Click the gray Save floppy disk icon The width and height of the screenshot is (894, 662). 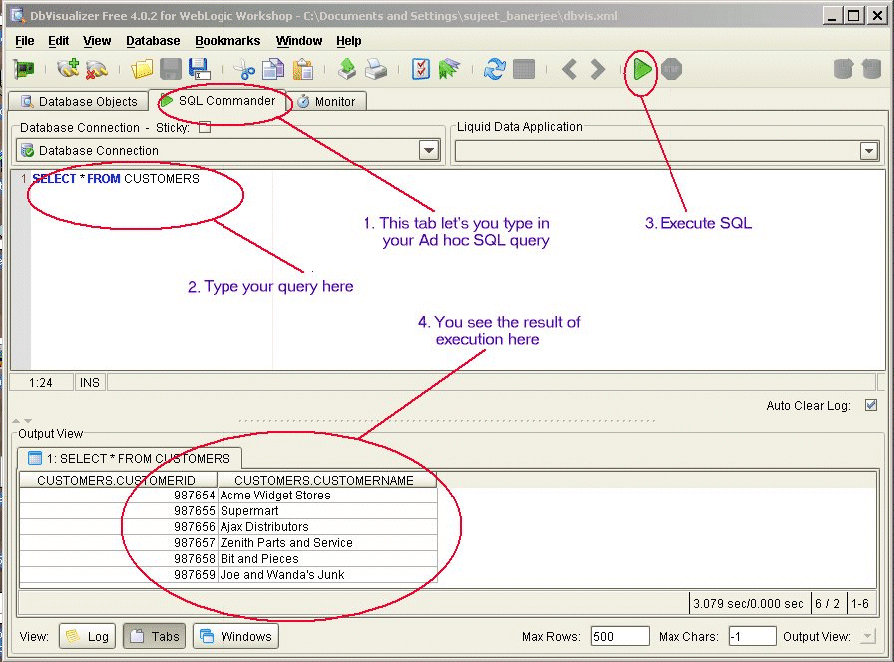coord(170,70)
